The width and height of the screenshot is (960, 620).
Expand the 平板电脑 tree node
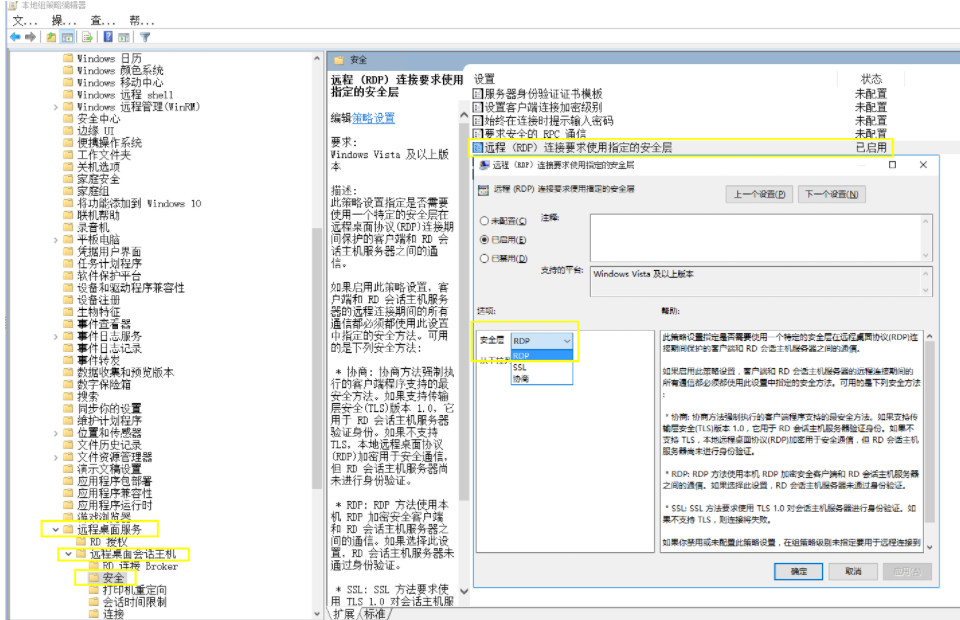tap(56, 240)
